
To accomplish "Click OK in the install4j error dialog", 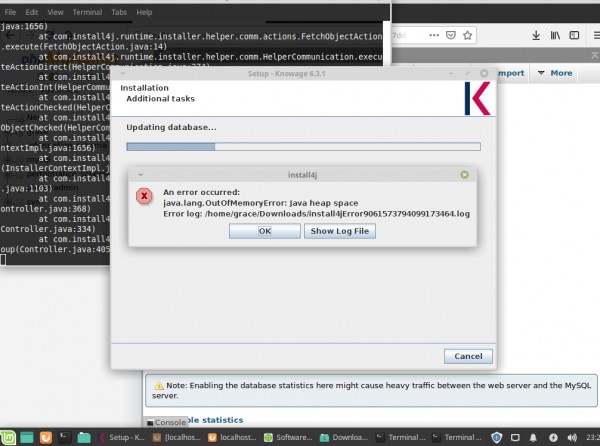I will coord(264,231).
